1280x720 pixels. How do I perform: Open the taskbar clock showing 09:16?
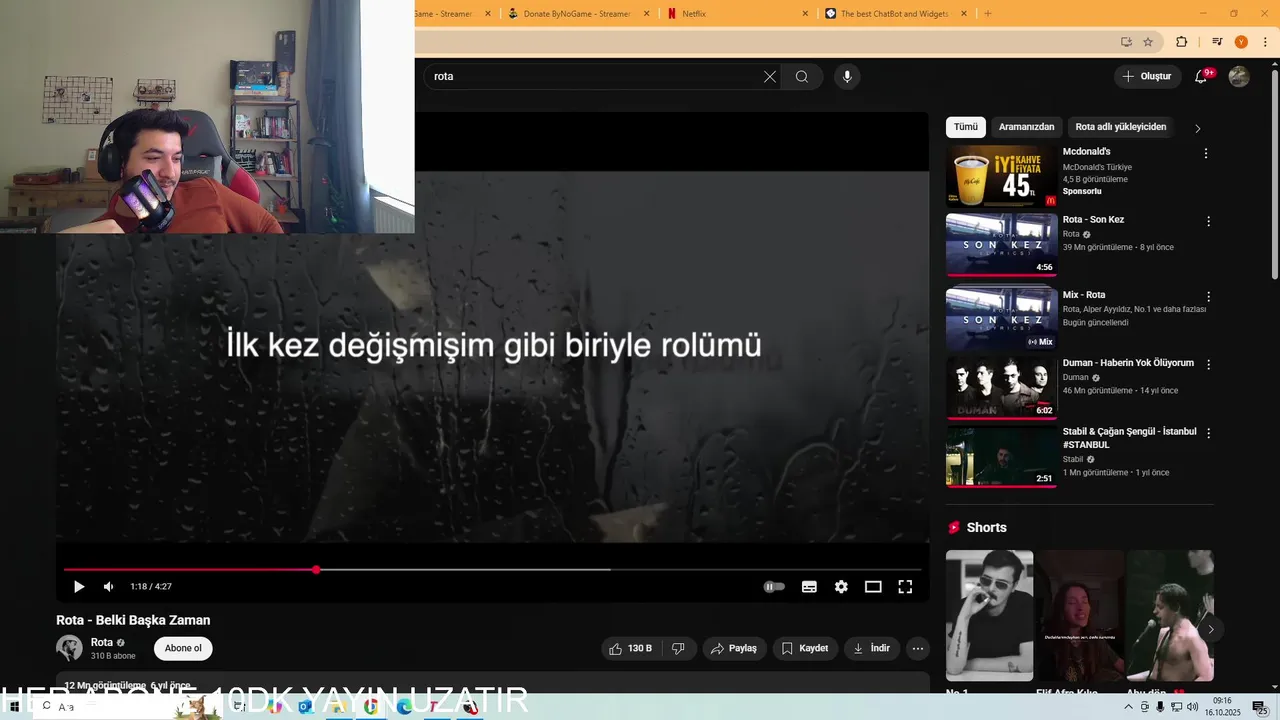click(x=1222, y=707)
